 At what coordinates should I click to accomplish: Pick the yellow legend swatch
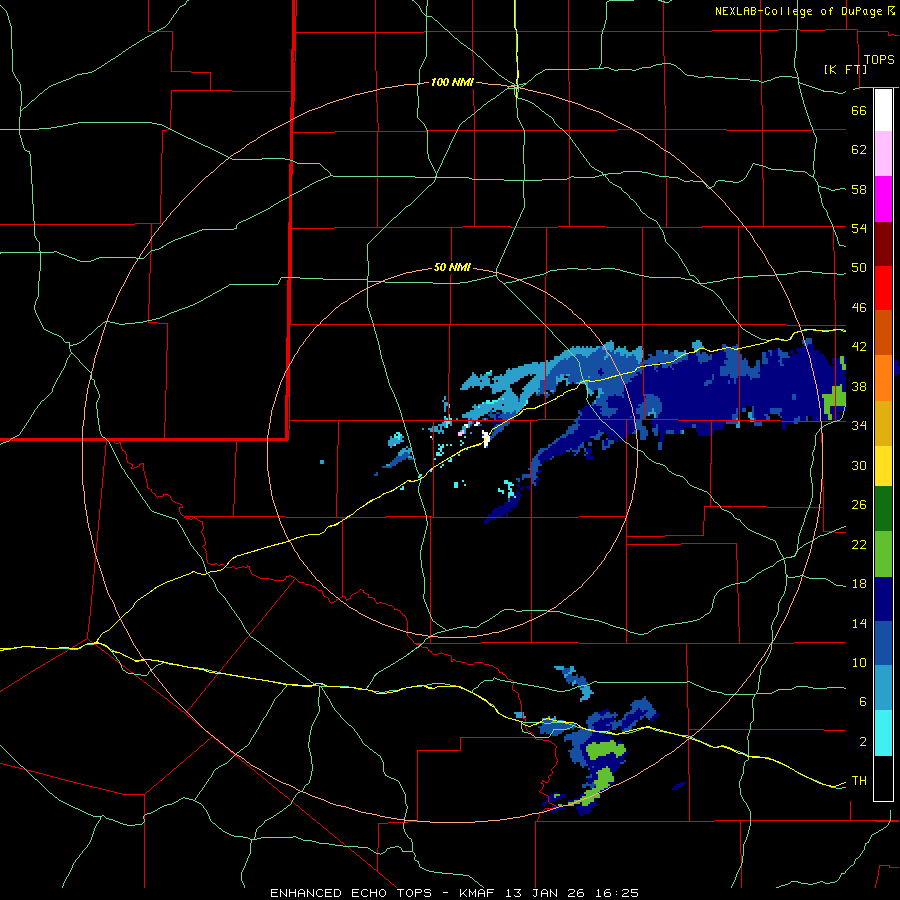point(883,466)
